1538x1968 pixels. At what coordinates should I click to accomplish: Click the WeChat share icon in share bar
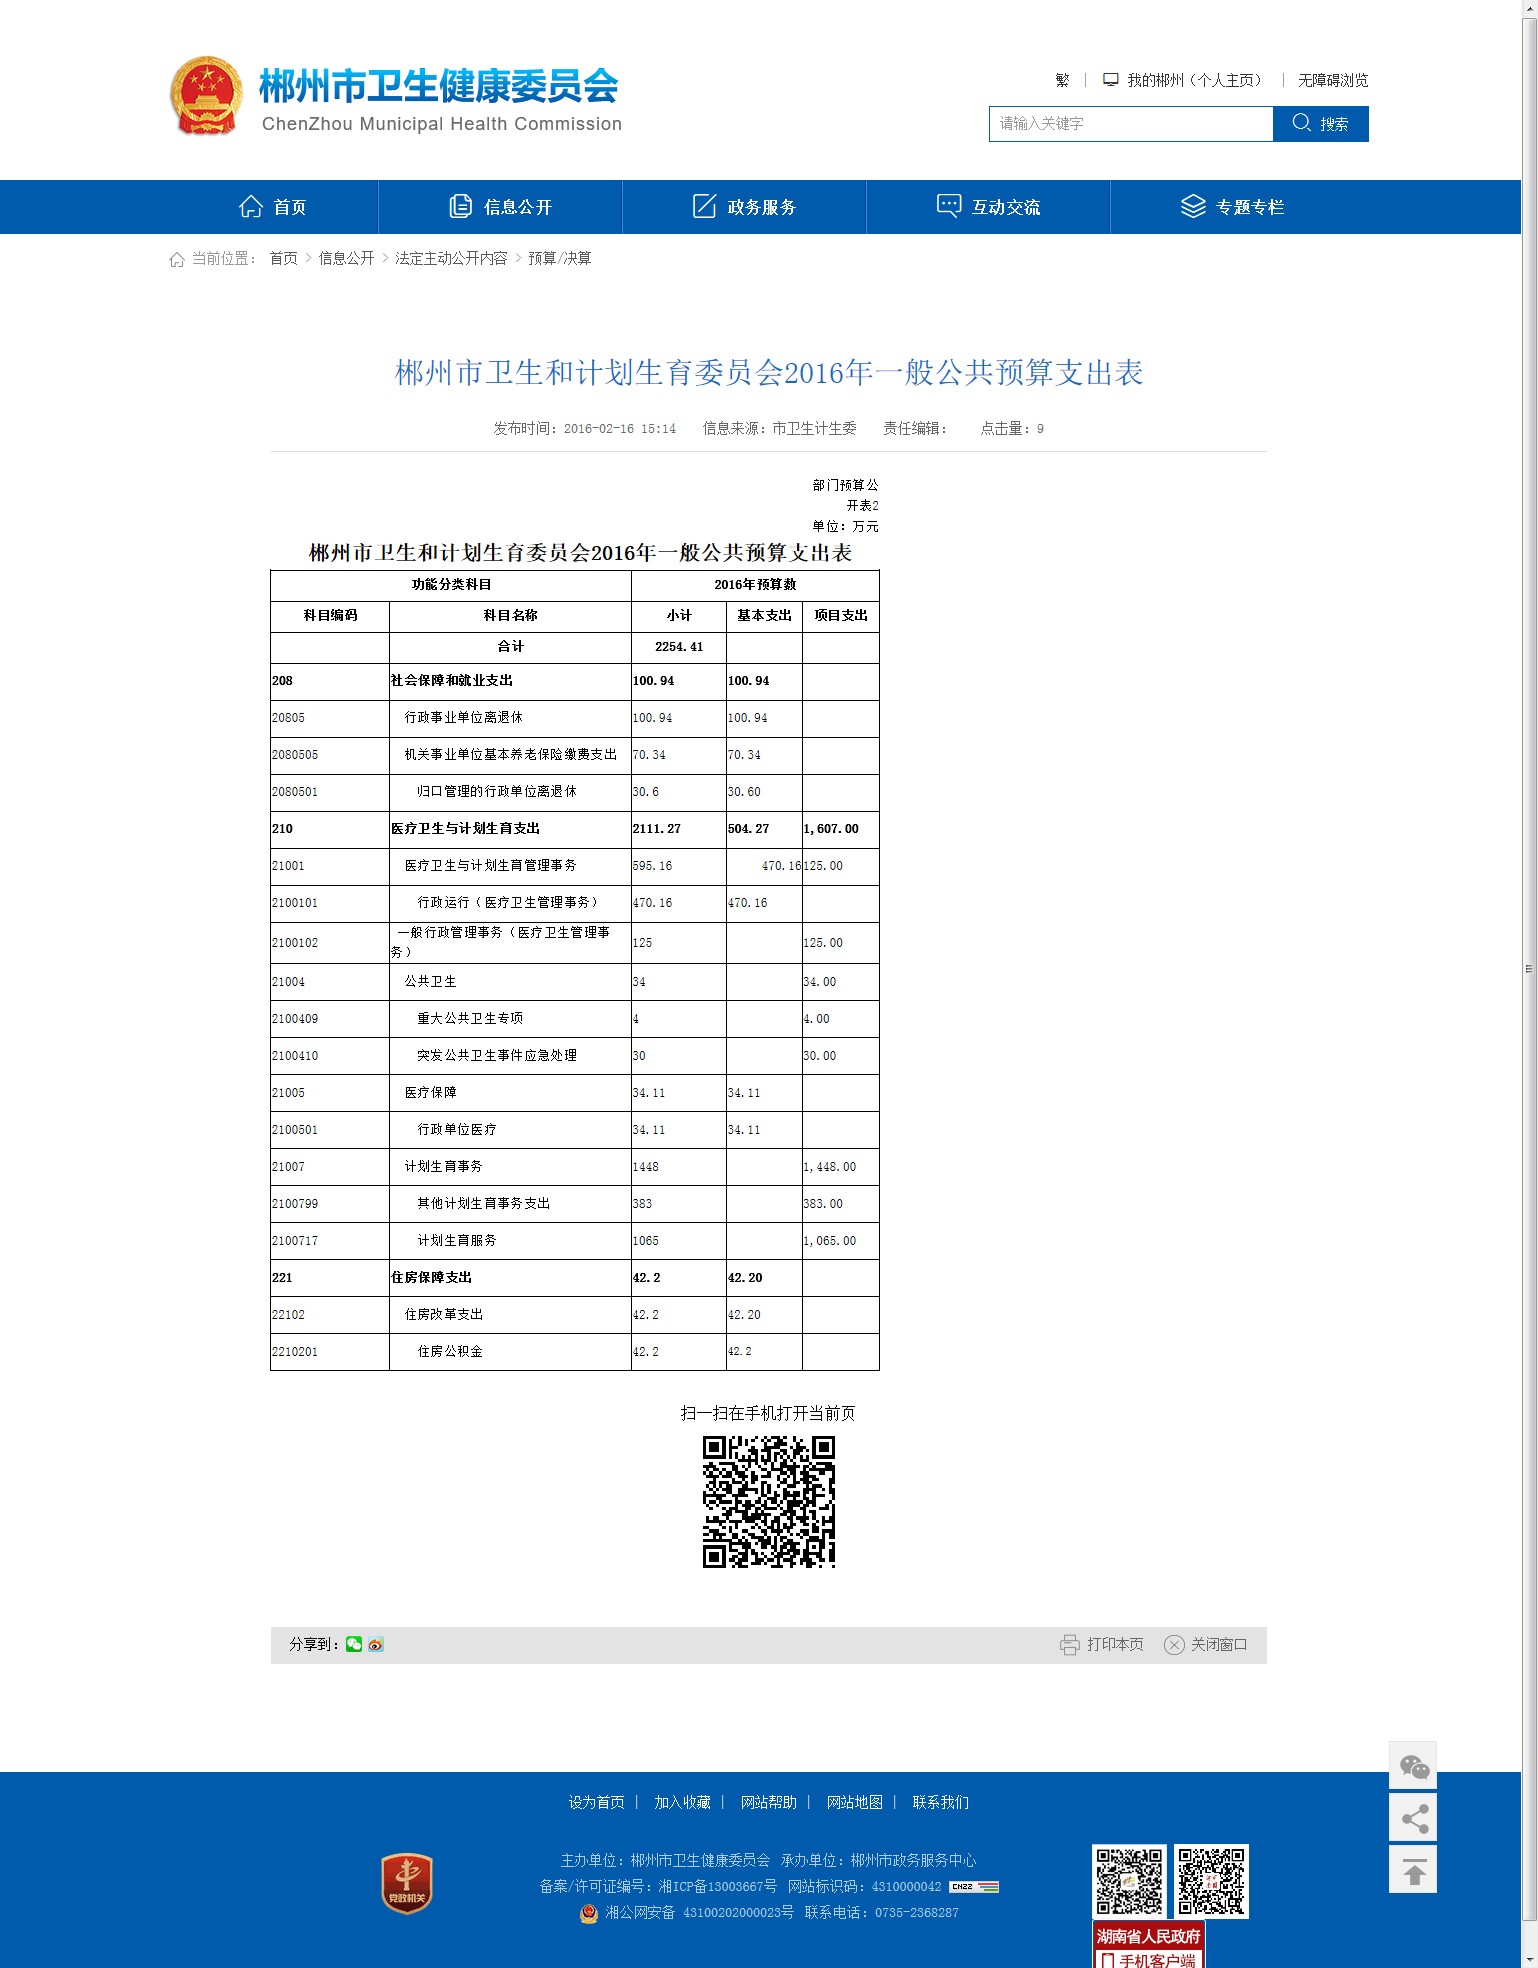(x=354, y=1644)
